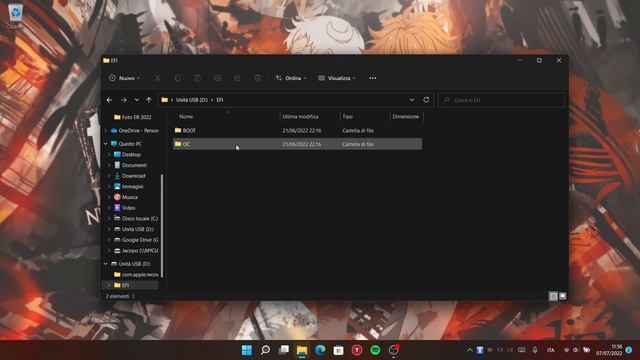Screen dimensions: 640x360
Task: Click the navigation pane vertical scrollbar
Action: click(162, 226)
